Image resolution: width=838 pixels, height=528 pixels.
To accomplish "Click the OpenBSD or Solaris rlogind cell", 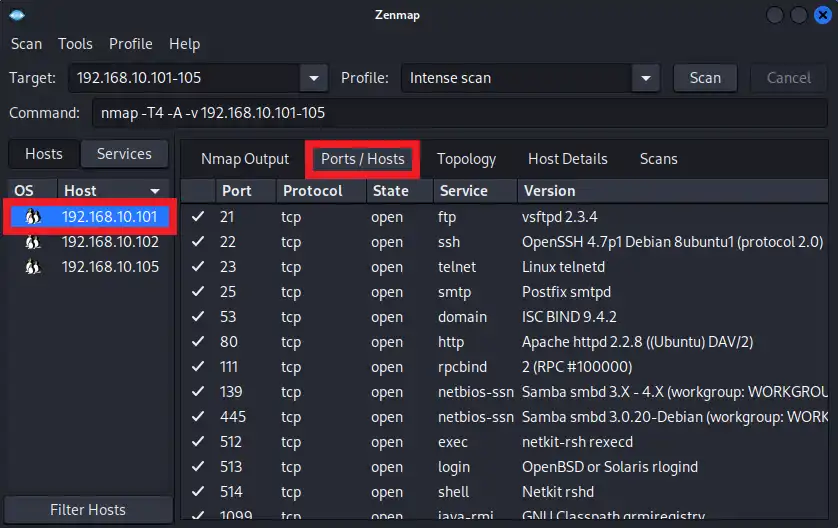I will (x=610, y=467).
